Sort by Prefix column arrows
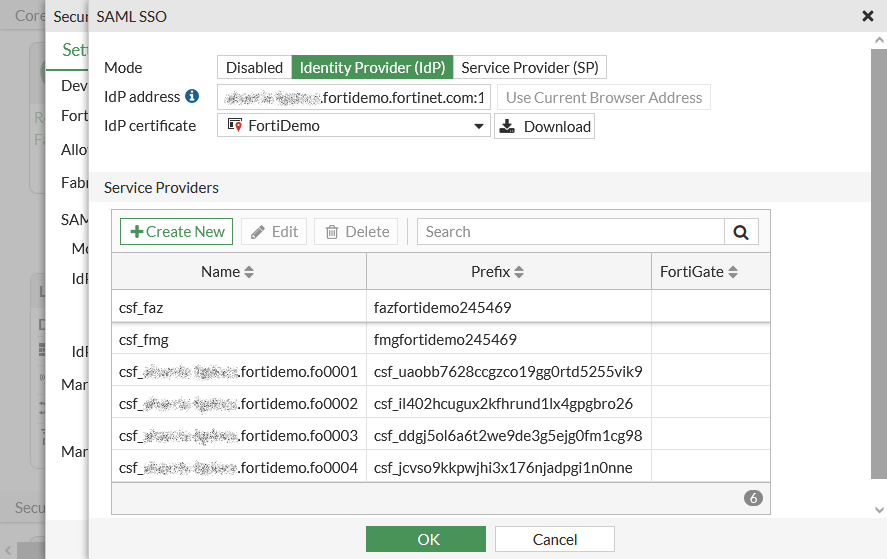The image size is (887, 559). click(519, 272)
